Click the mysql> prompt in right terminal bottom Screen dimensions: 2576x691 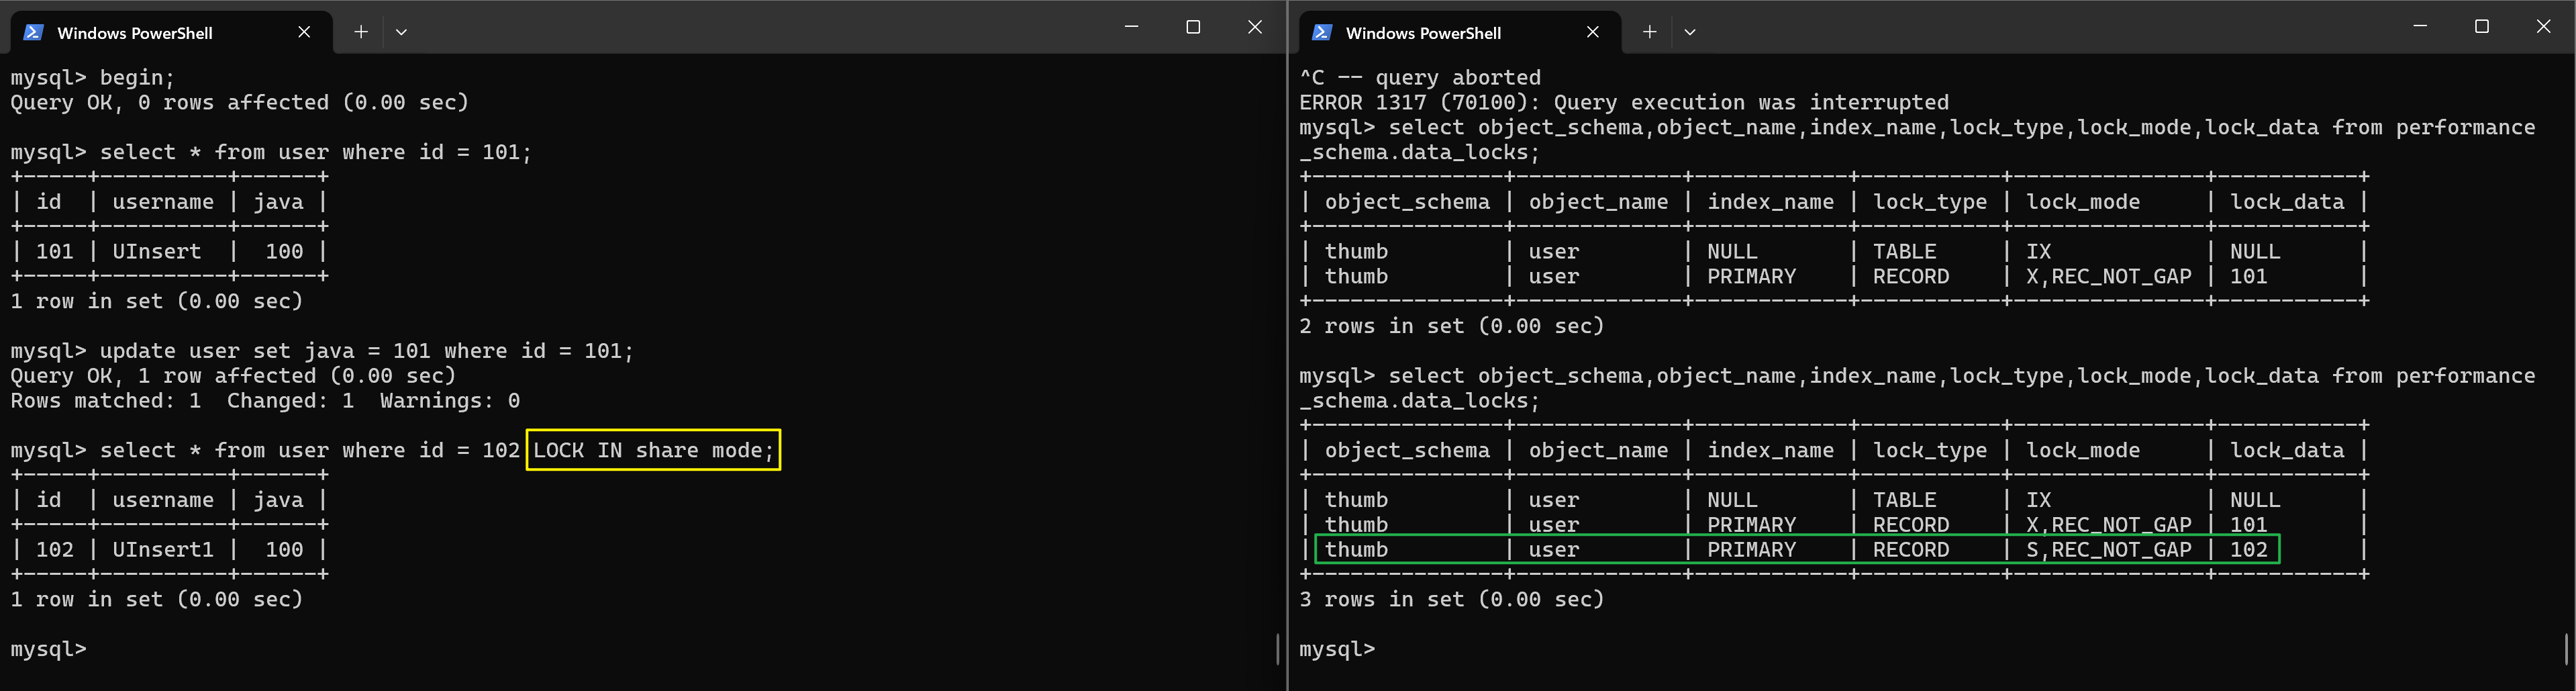tap(1337, 649)
